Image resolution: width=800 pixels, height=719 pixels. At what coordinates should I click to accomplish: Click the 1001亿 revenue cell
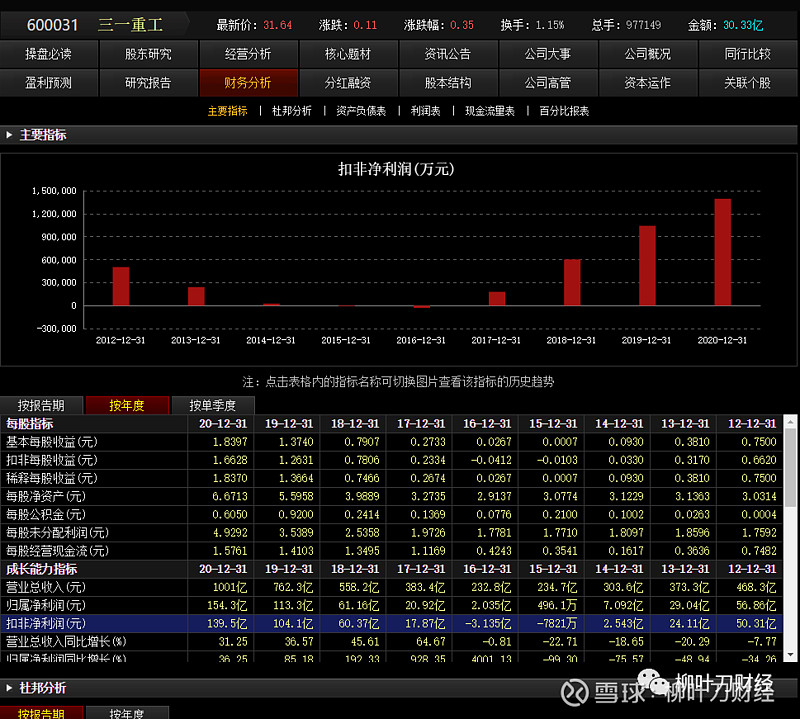pyautogui.click(x=230, y=587)
